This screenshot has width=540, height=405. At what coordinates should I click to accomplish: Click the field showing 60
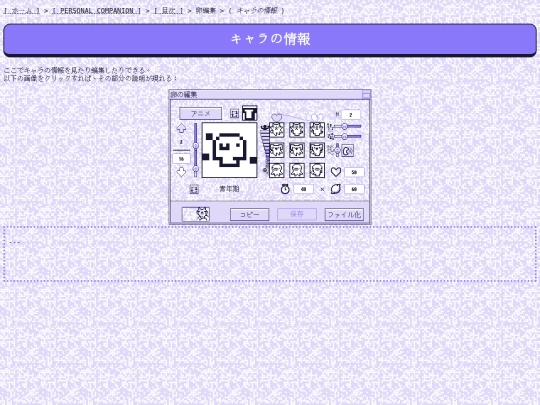point(354,189)
